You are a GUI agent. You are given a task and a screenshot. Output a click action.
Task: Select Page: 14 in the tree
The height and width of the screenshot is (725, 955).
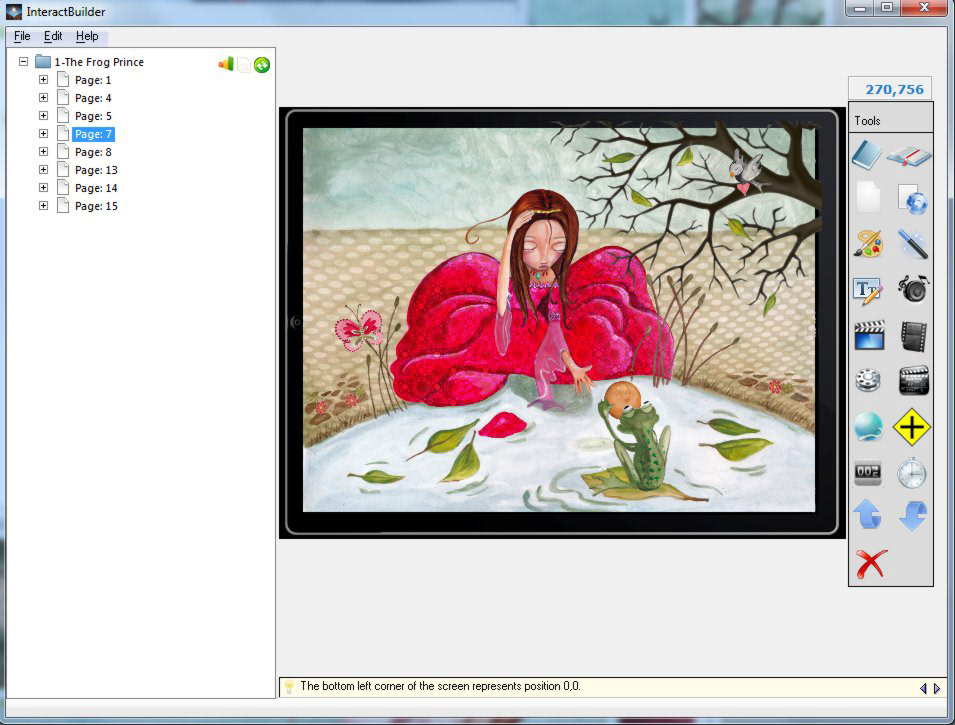[96, 188]
